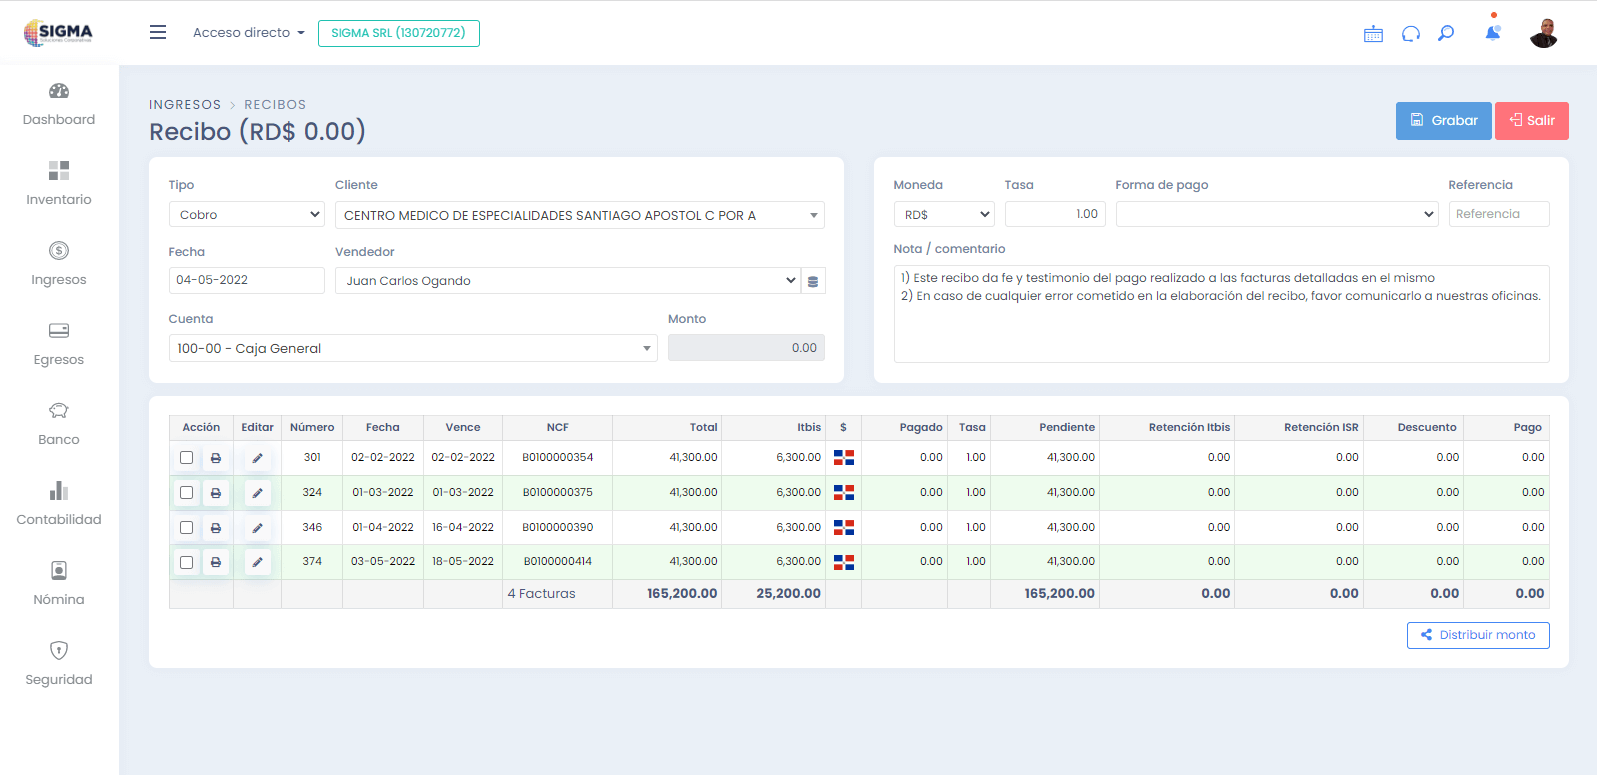The image size is (1597, 775).
Task: Click Vence date 16-04-2022
Action: click(463, 528)
